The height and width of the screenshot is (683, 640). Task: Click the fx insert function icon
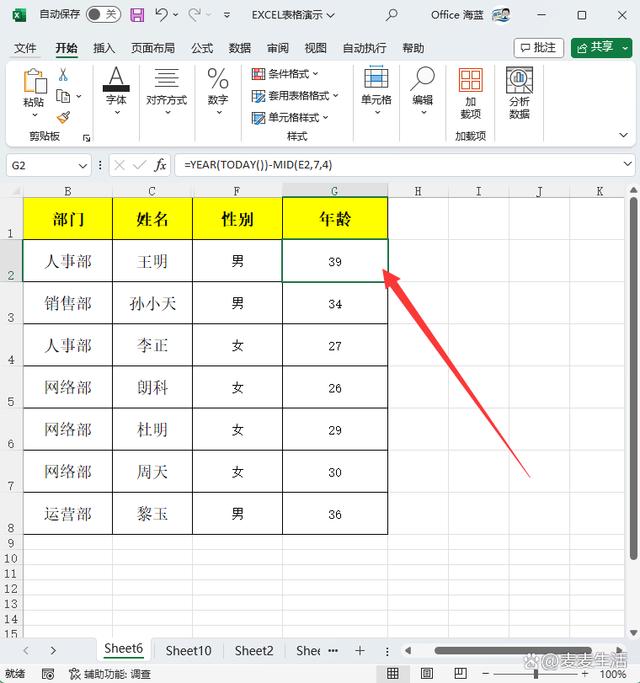(160, 165)
